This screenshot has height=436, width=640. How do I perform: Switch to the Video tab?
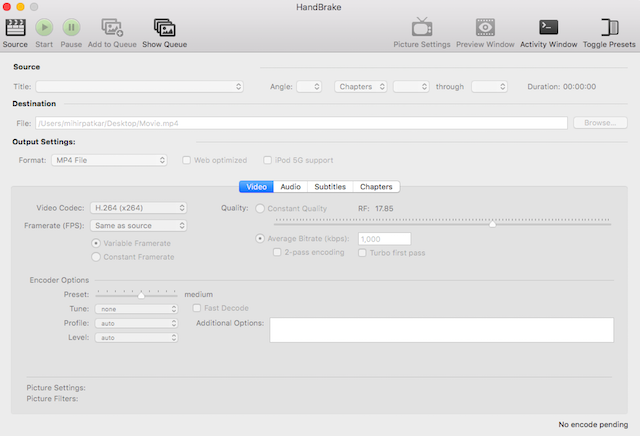click(x=256, y=187)
